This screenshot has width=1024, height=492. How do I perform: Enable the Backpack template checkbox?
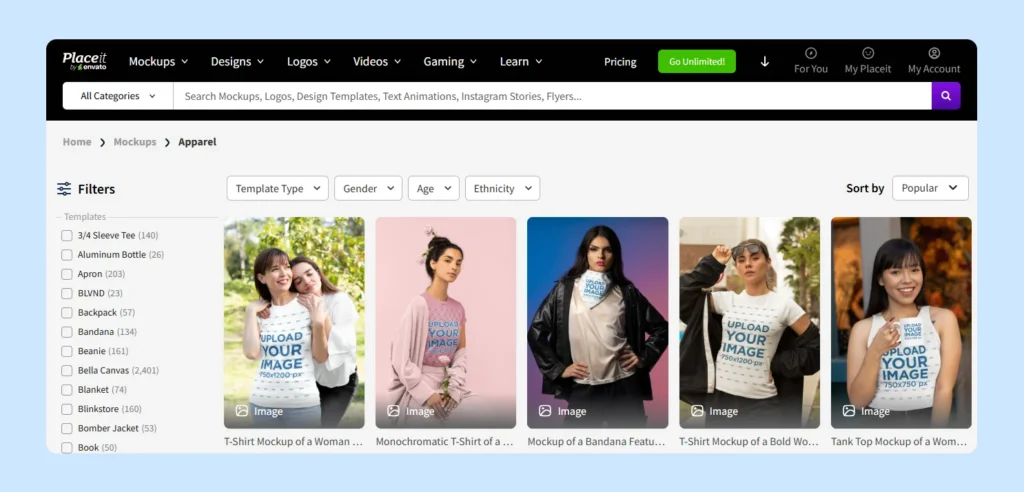tap(67, 313)
